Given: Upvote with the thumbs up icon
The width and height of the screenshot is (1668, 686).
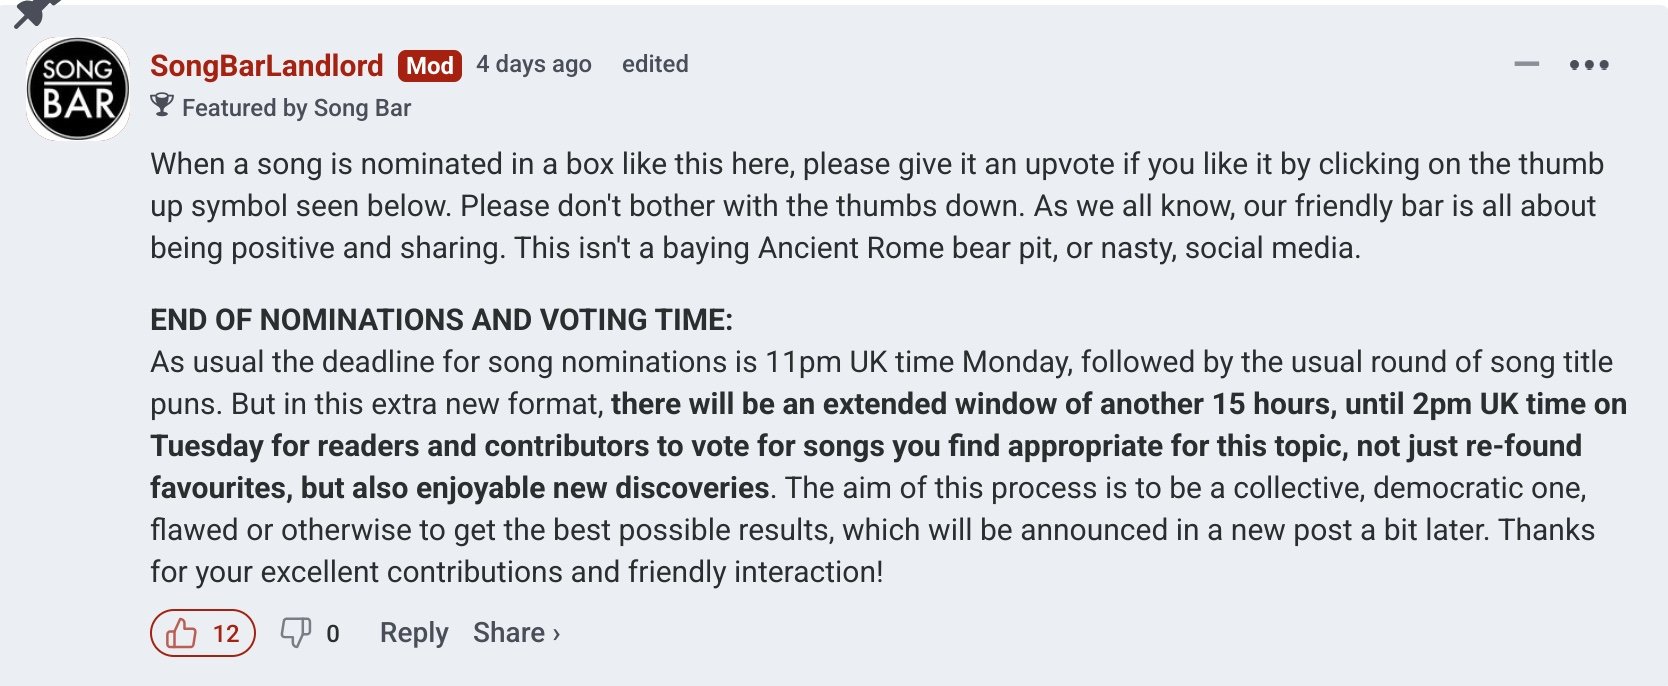Looking at the screenshot, I should tap(181, 633).
